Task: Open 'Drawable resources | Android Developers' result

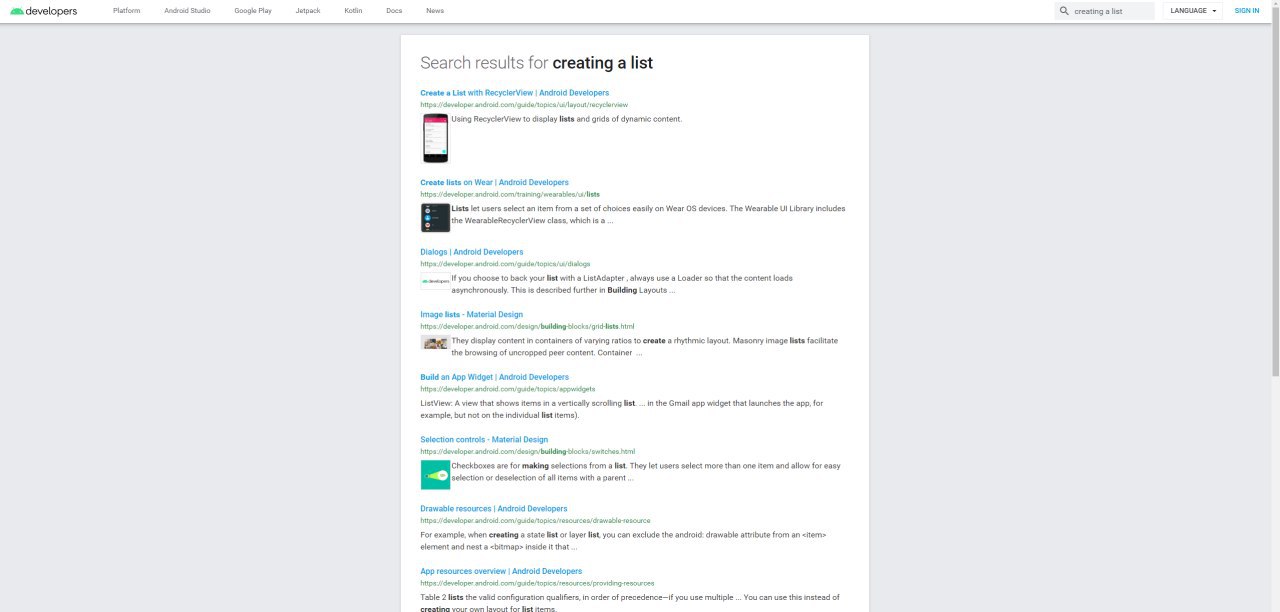Action: (494, 509)
